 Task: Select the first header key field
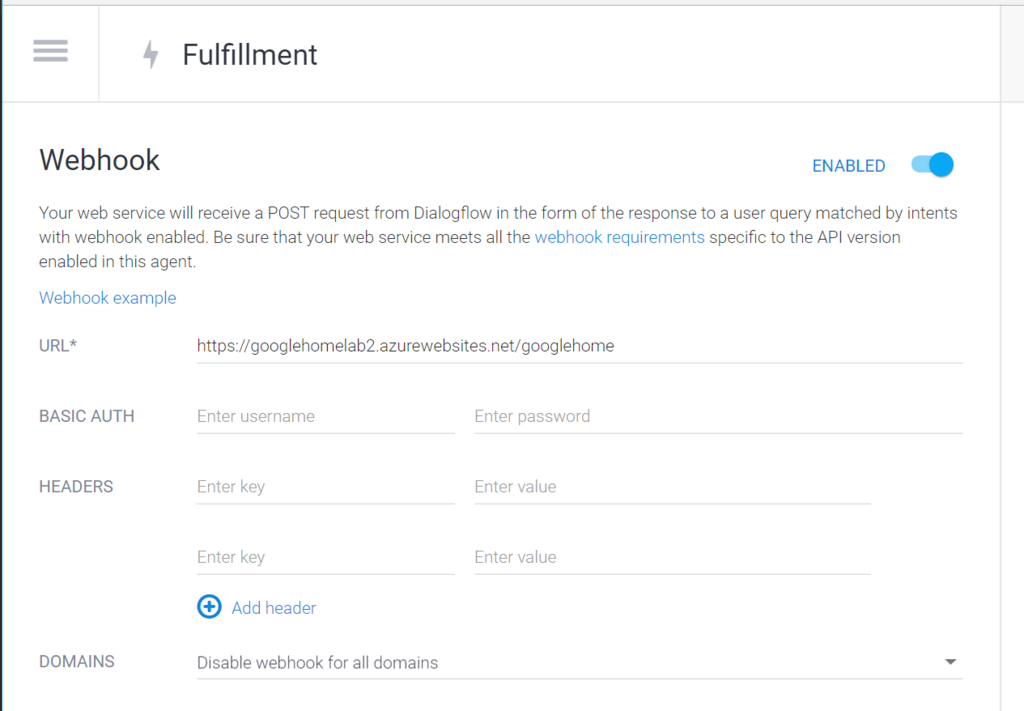point(325,487)
